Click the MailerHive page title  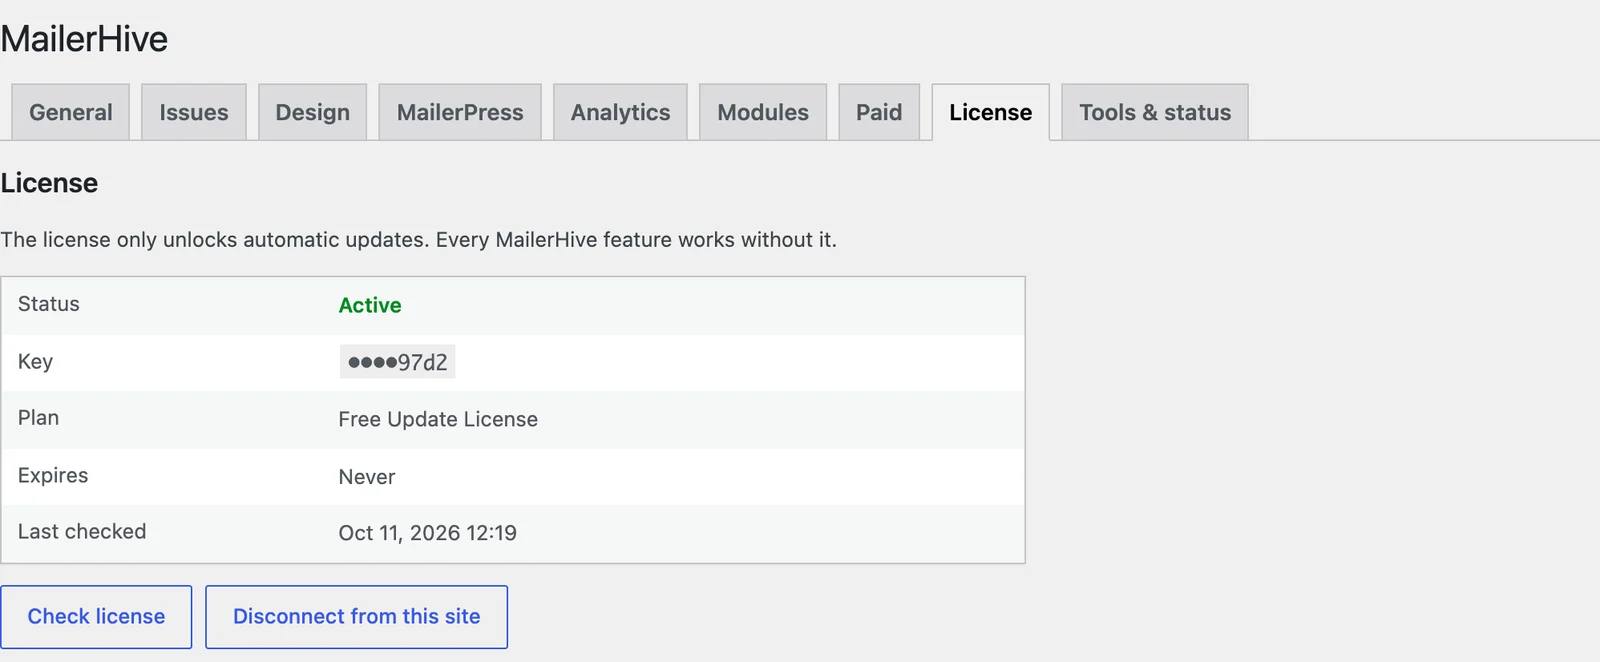point(84,39)
